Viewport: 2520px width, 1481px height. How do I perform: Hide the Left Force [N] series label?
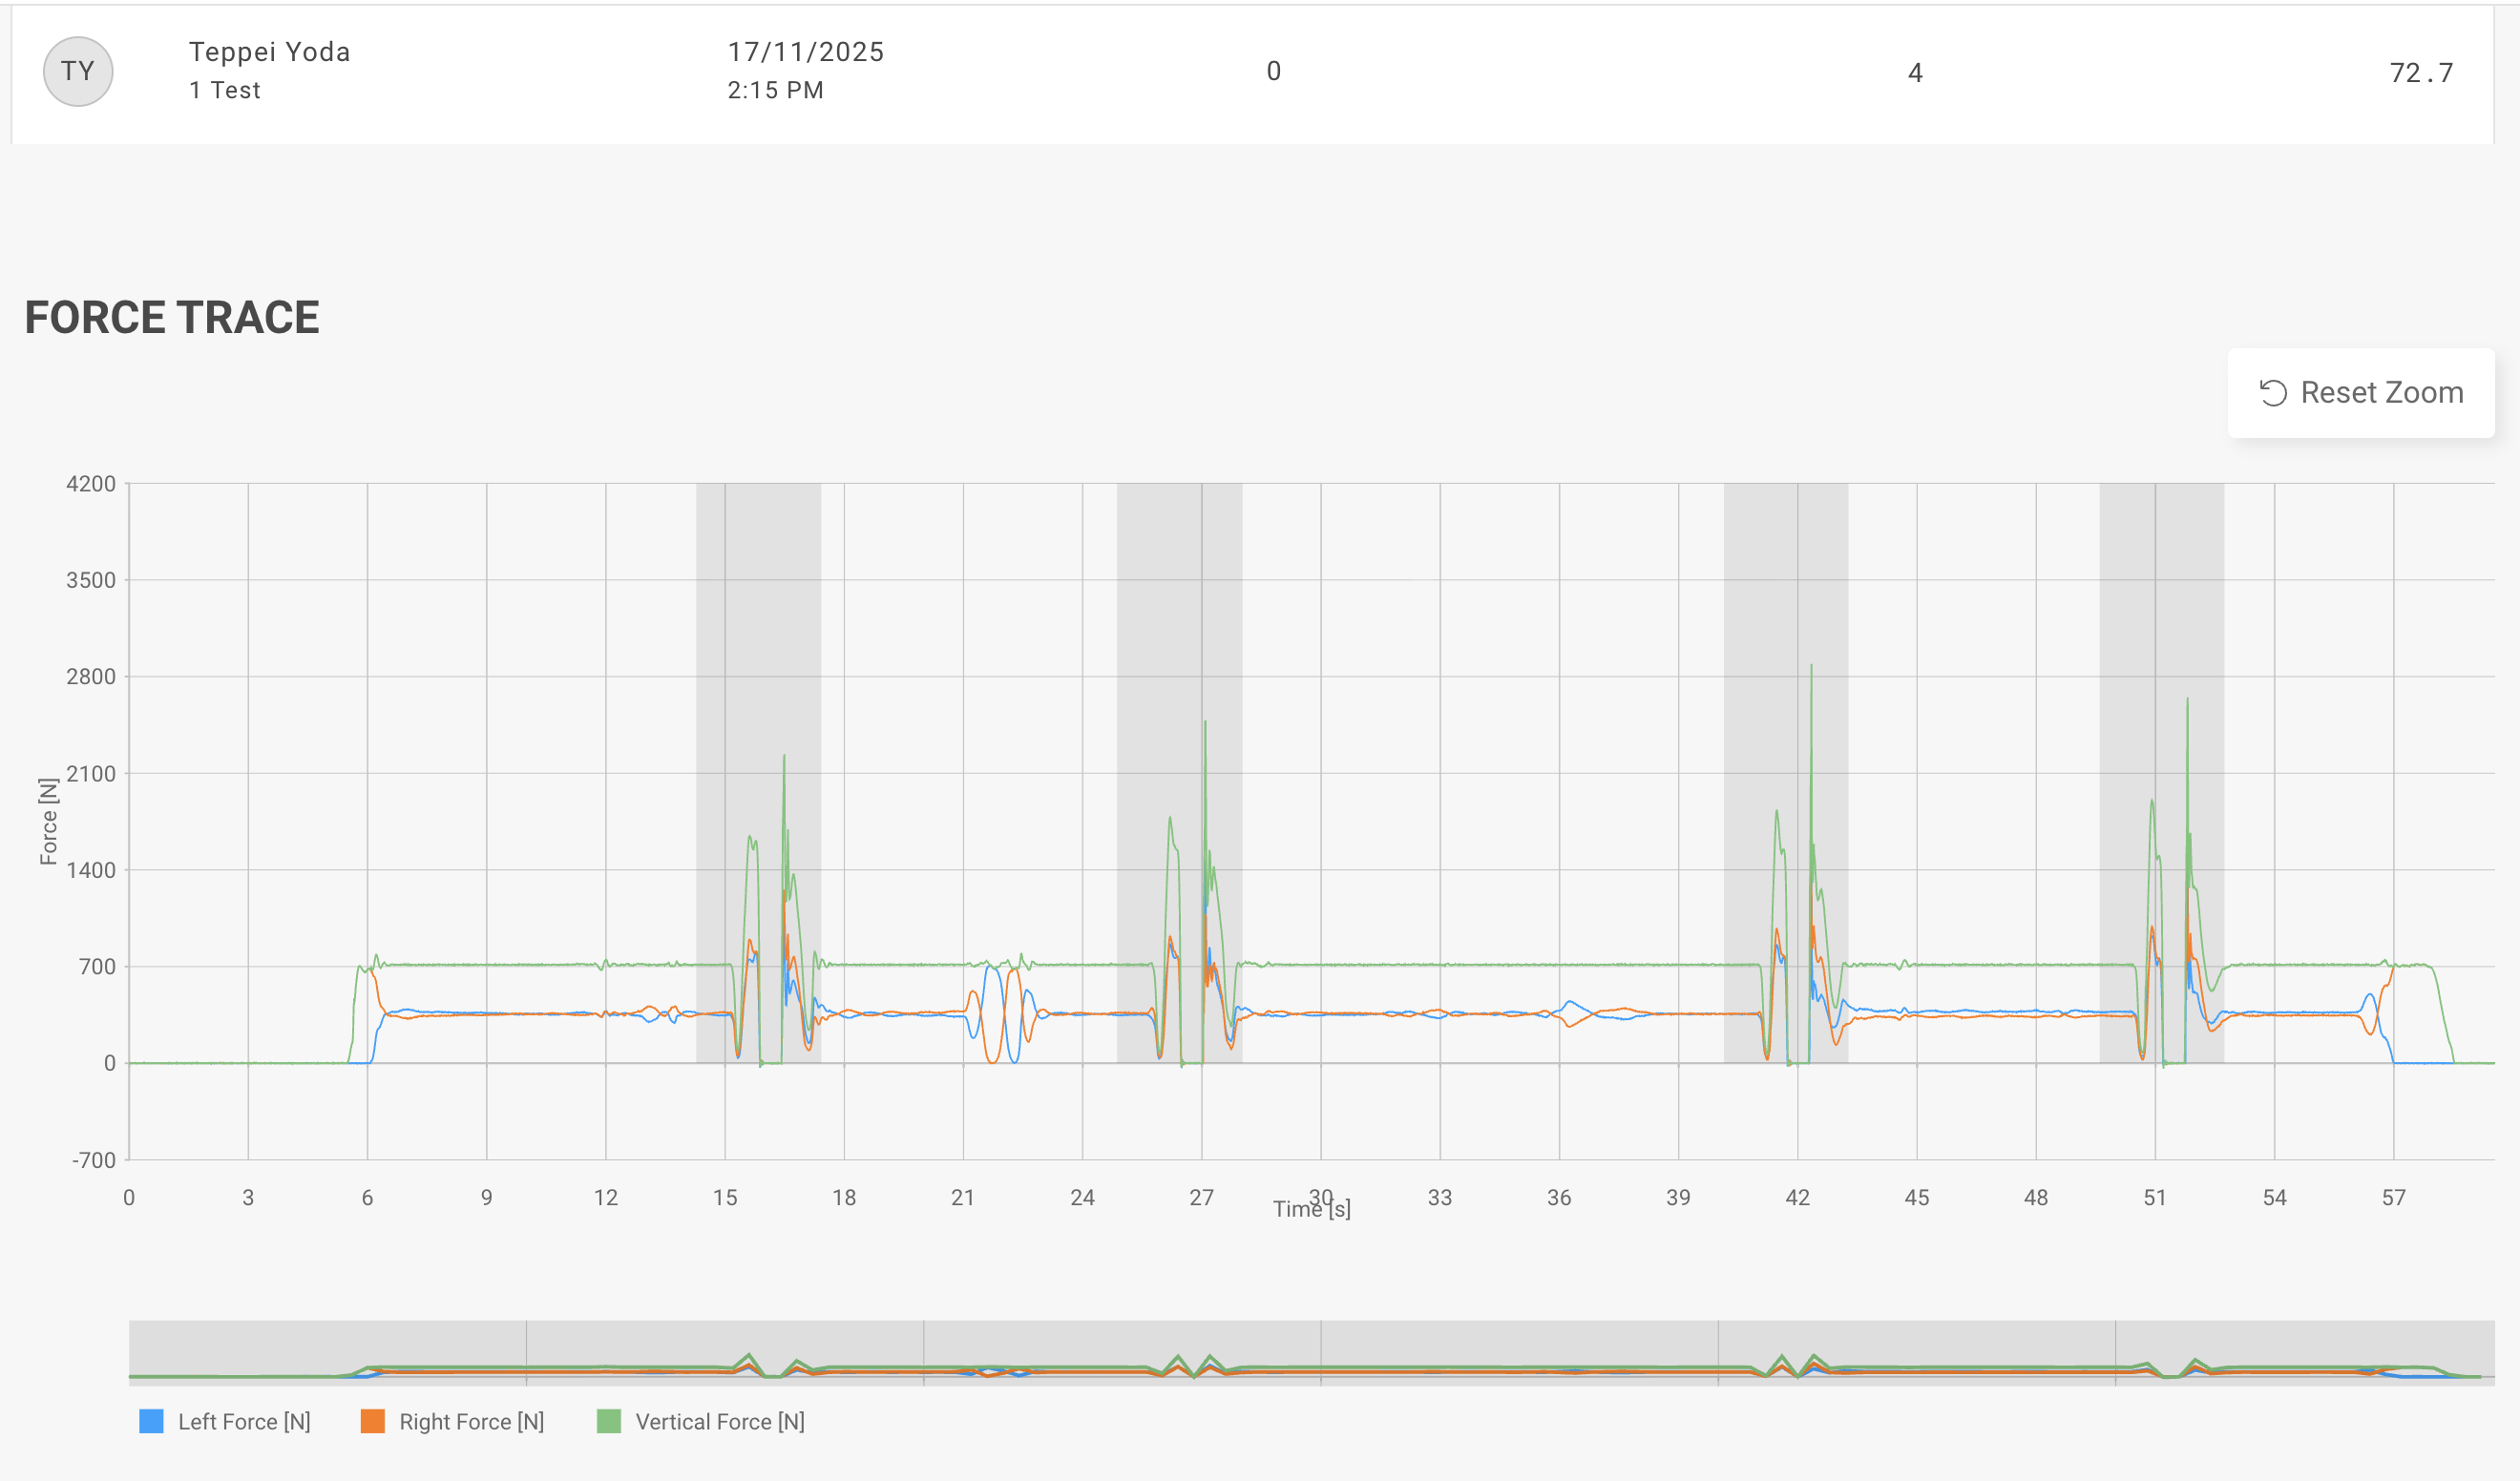244,1421
